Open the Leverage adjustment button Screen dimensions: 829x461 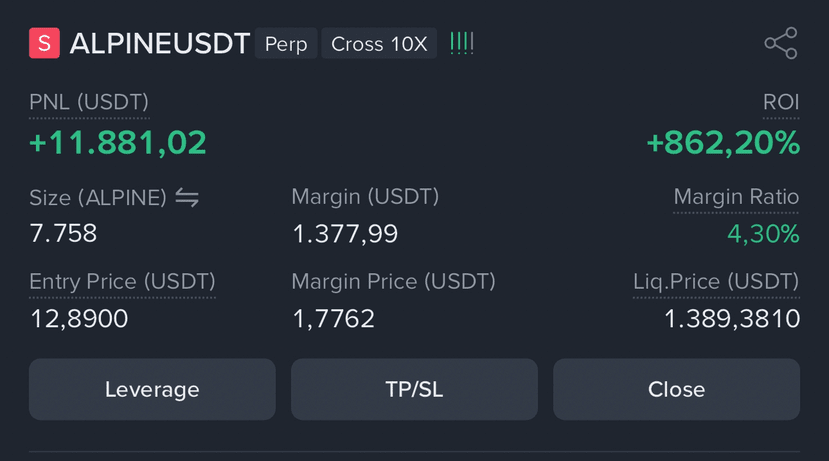[152, 390]
